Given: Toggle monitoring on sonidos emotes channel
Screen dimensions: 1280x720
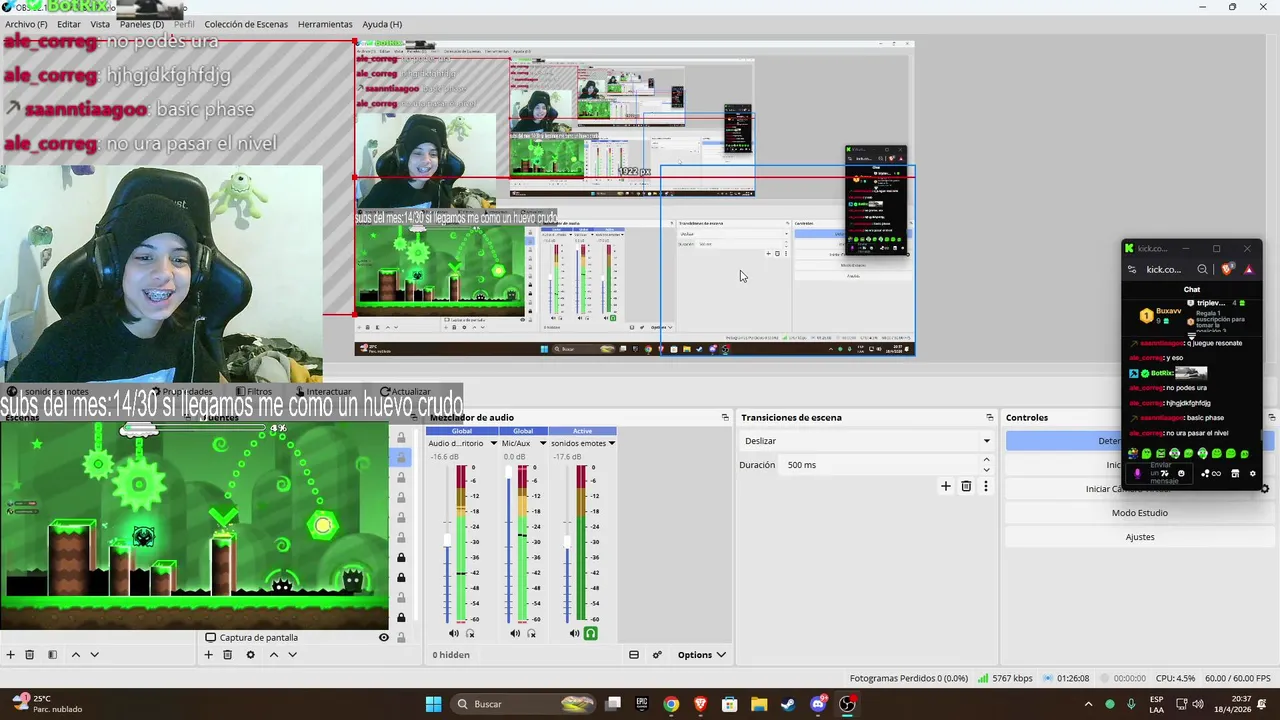Looking at the screenshot, I should click(591, 633).
